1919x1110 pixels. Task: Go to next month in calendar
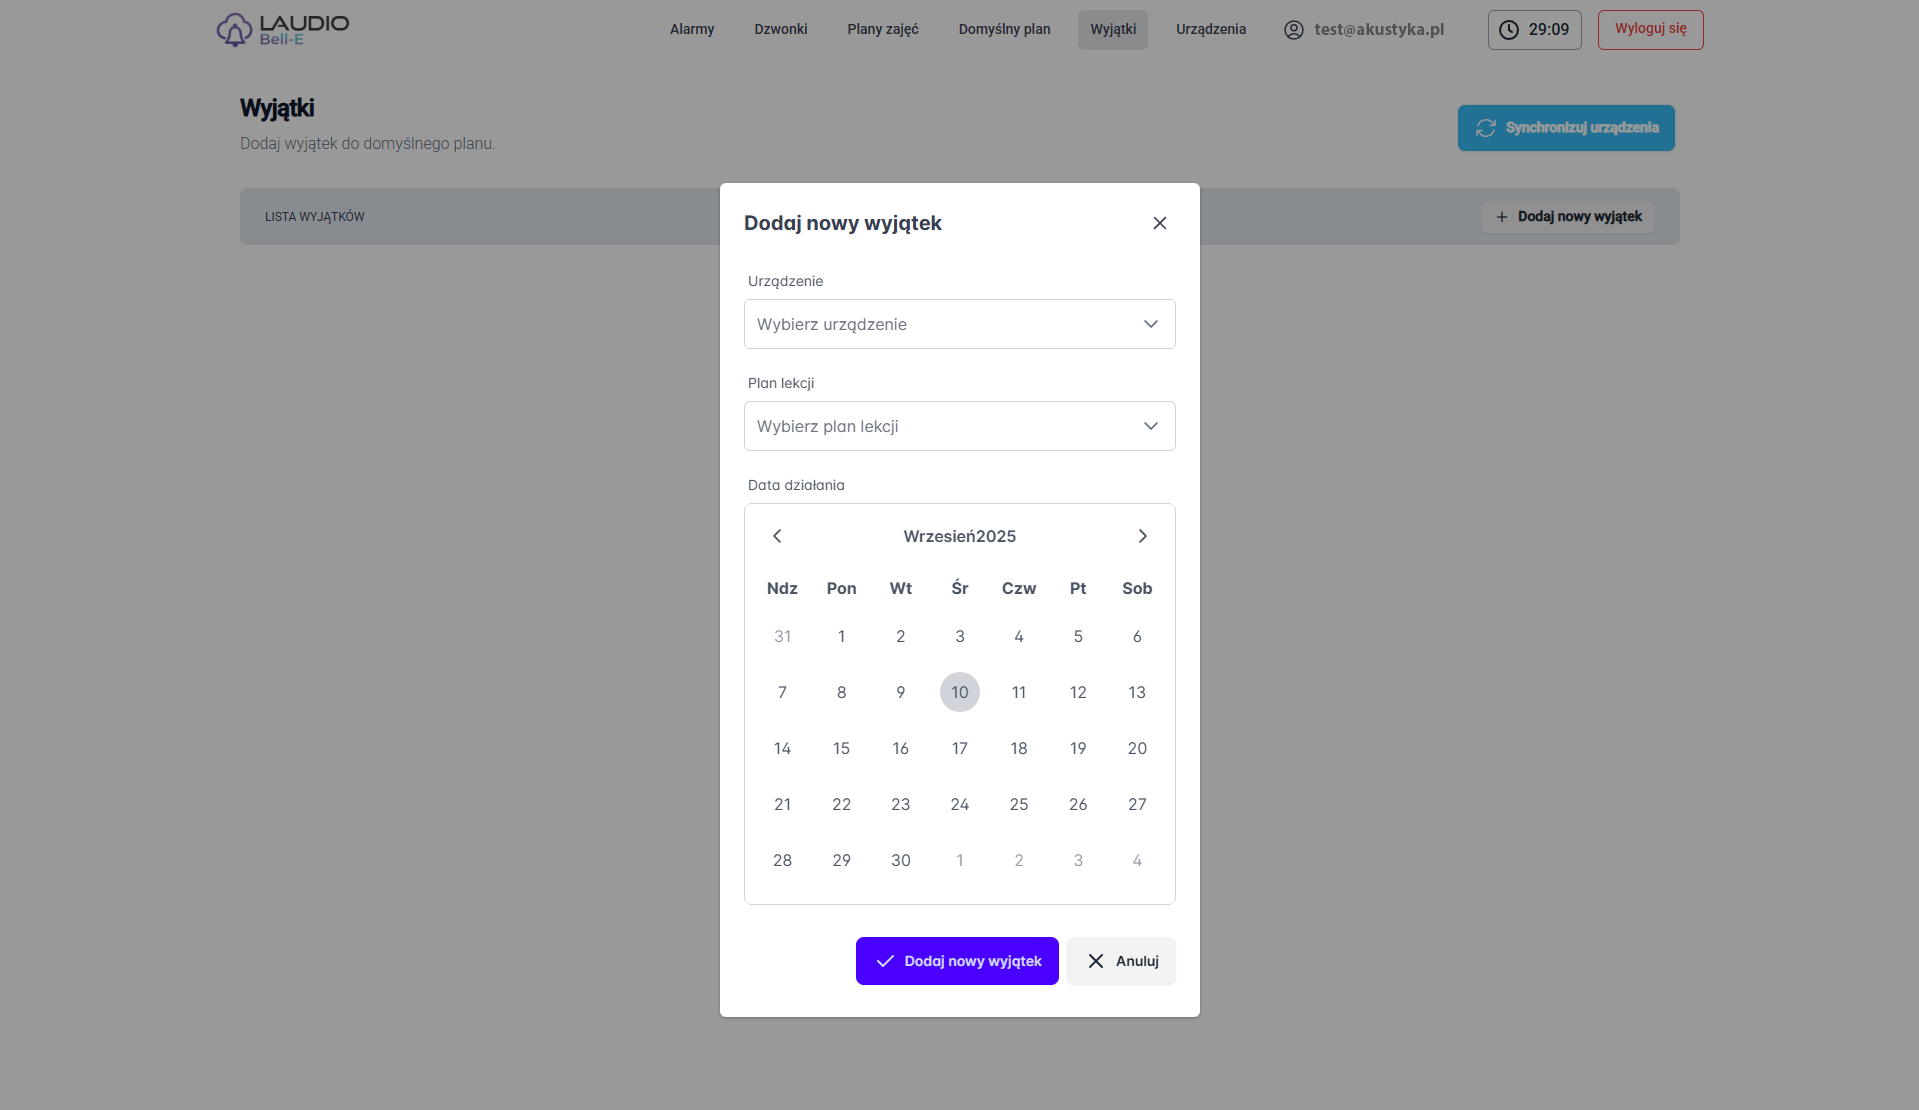pyautogui.click(x=1142, y=536)
